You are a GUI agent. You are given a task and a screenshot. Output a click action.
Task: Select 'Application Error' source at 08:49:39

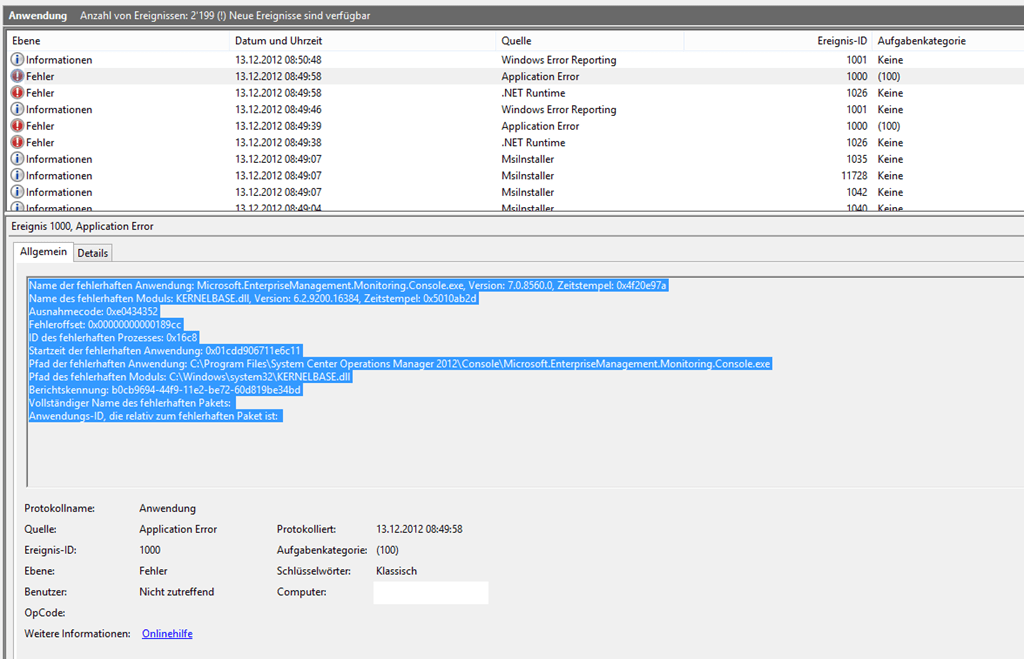(x=540, y=126)
